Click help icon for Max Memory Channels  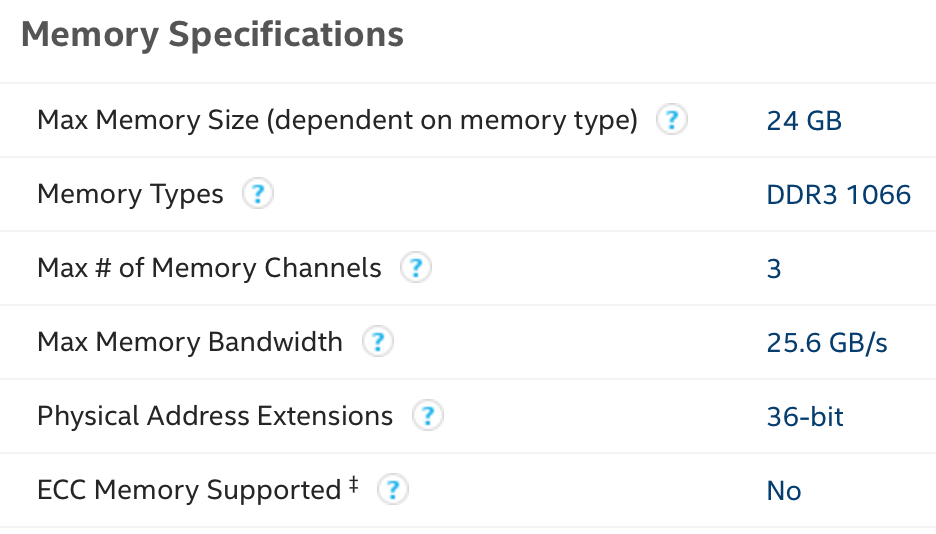point(415,268)
